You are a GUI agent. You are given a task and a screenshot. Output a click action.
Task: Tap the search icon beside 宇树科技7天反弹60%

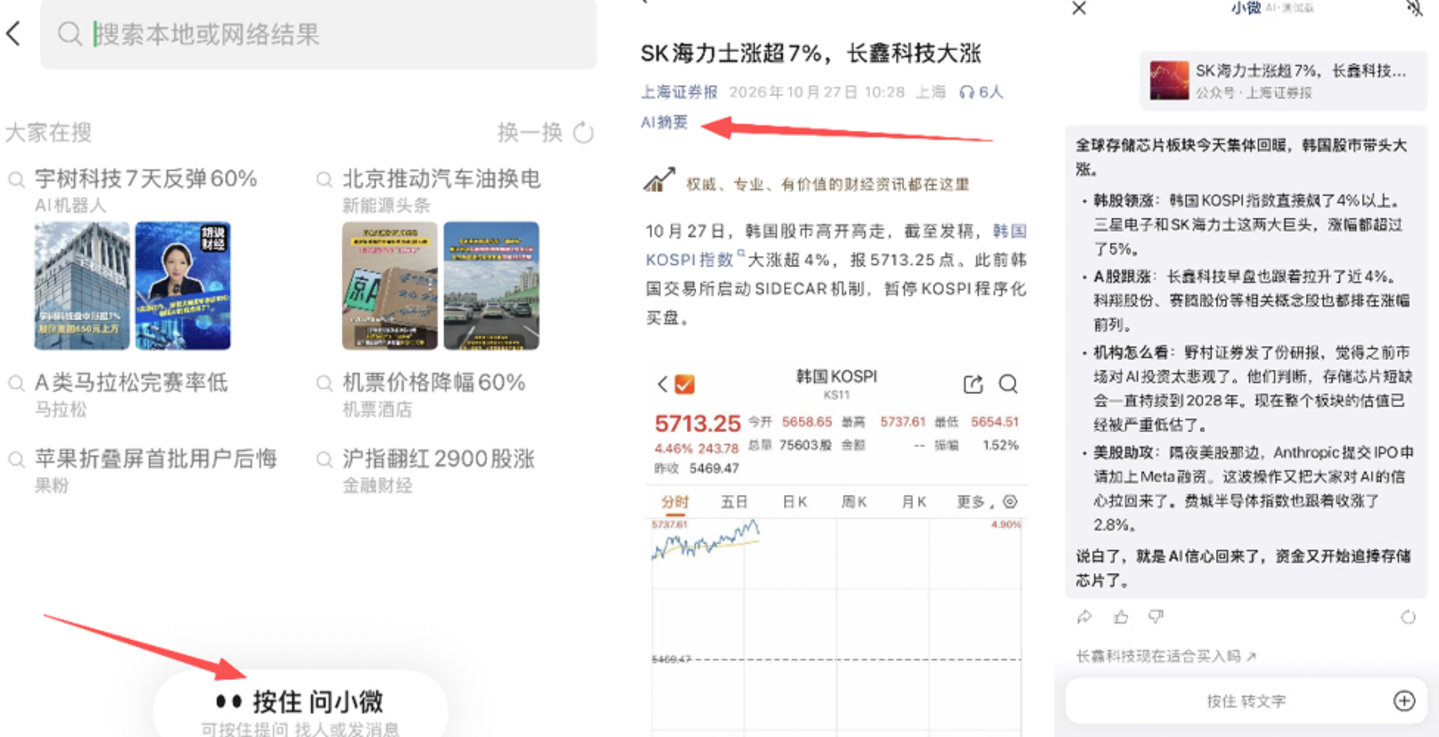pos(16,180)
